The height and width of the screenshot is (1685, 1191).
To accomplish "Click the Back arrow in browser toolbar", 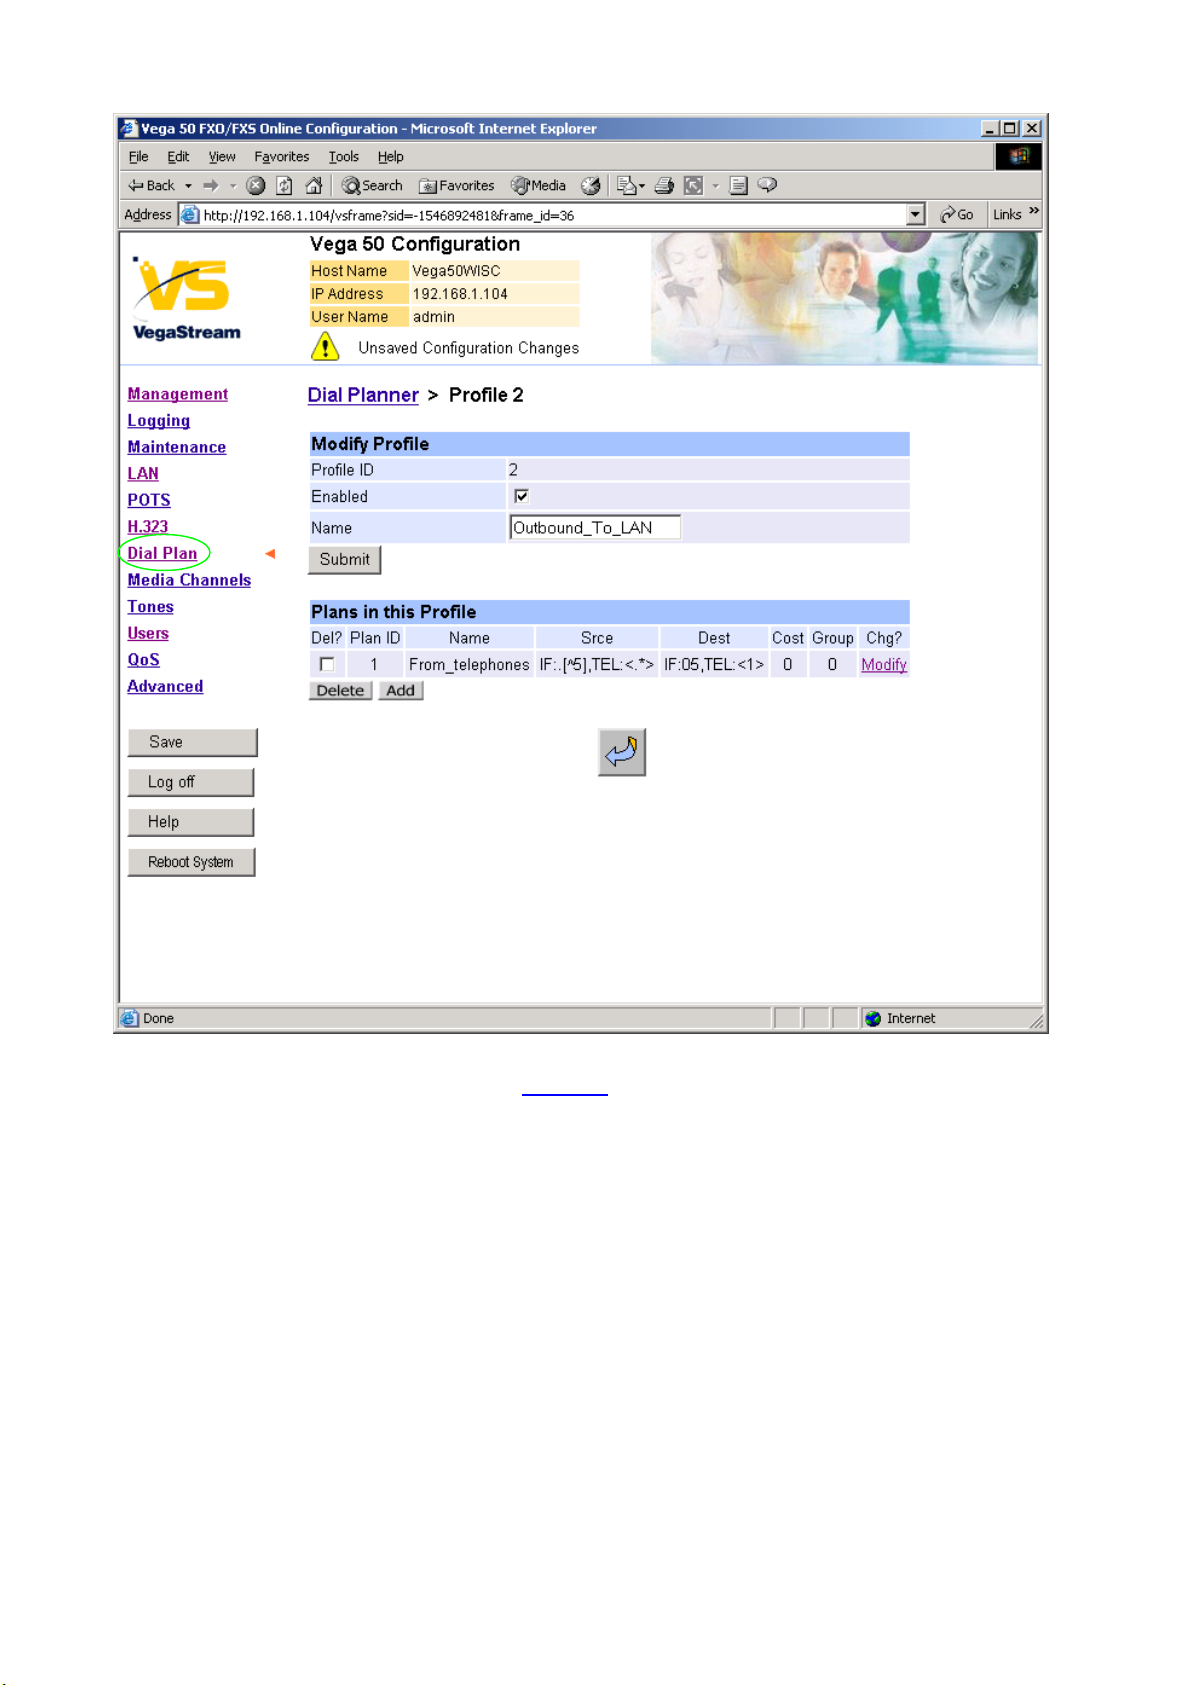I will point(151,185).
